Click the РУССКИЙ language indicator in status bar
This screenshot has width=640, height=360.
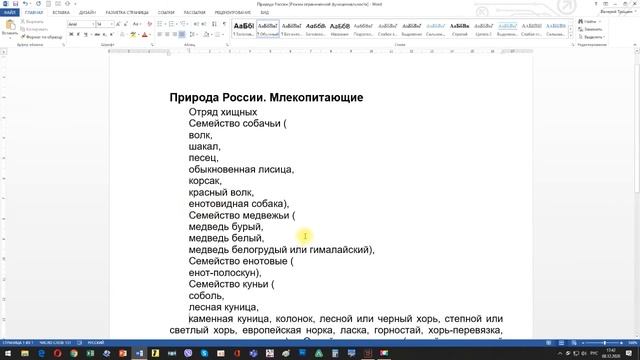[96, 343]
